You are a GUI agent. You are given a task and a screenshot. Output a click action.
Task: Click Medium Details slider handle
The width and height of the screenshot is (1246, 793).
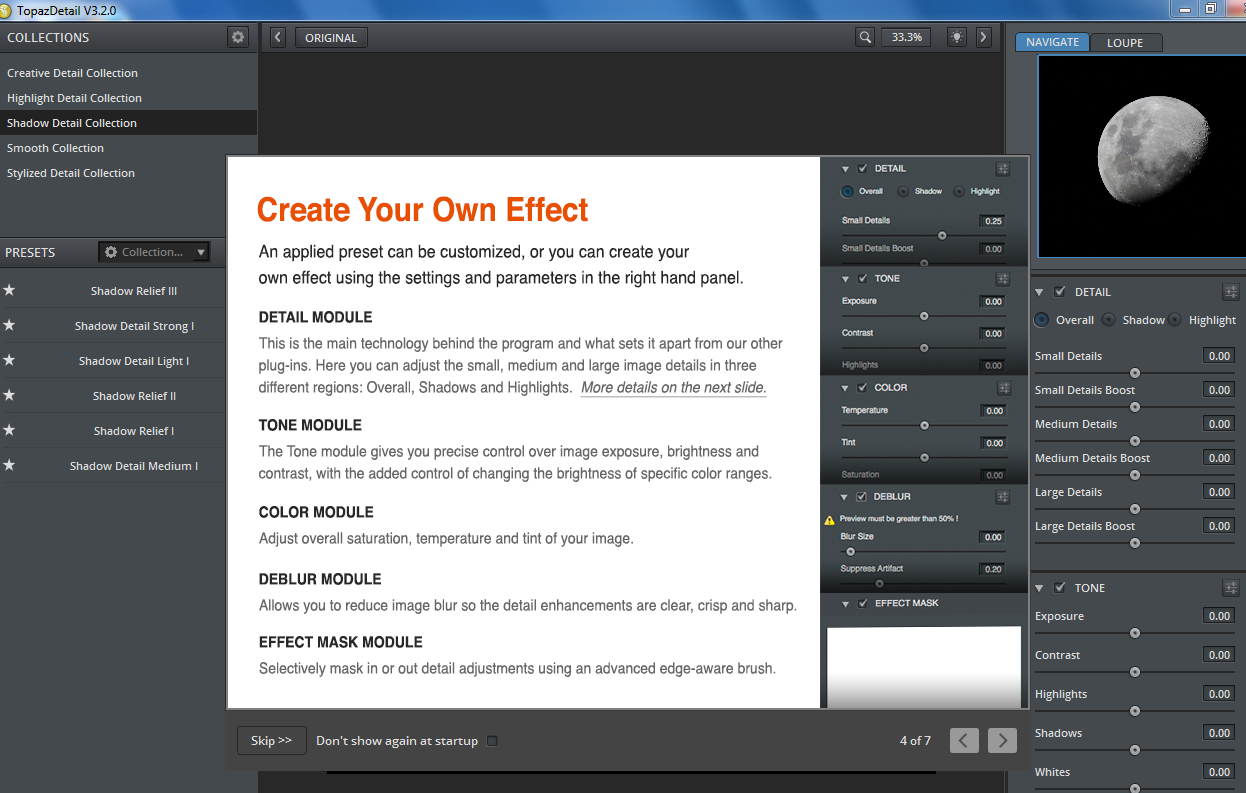coord(1134,441)
